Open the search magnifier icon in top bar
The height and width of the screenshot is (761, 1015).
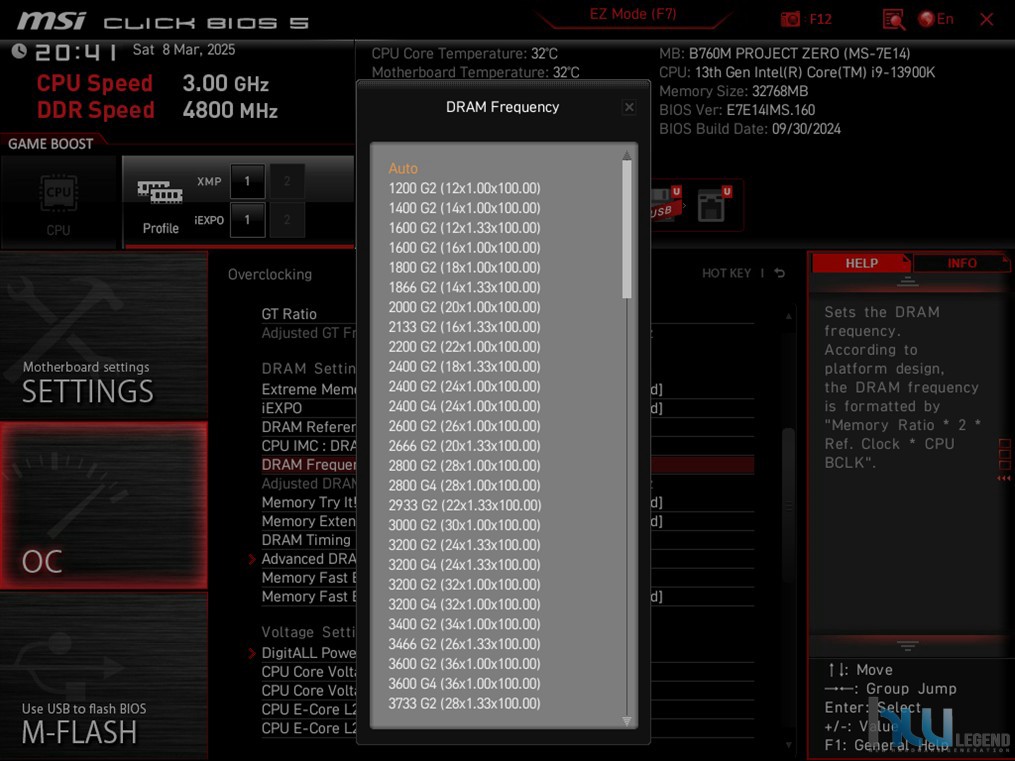pos(893,19)
